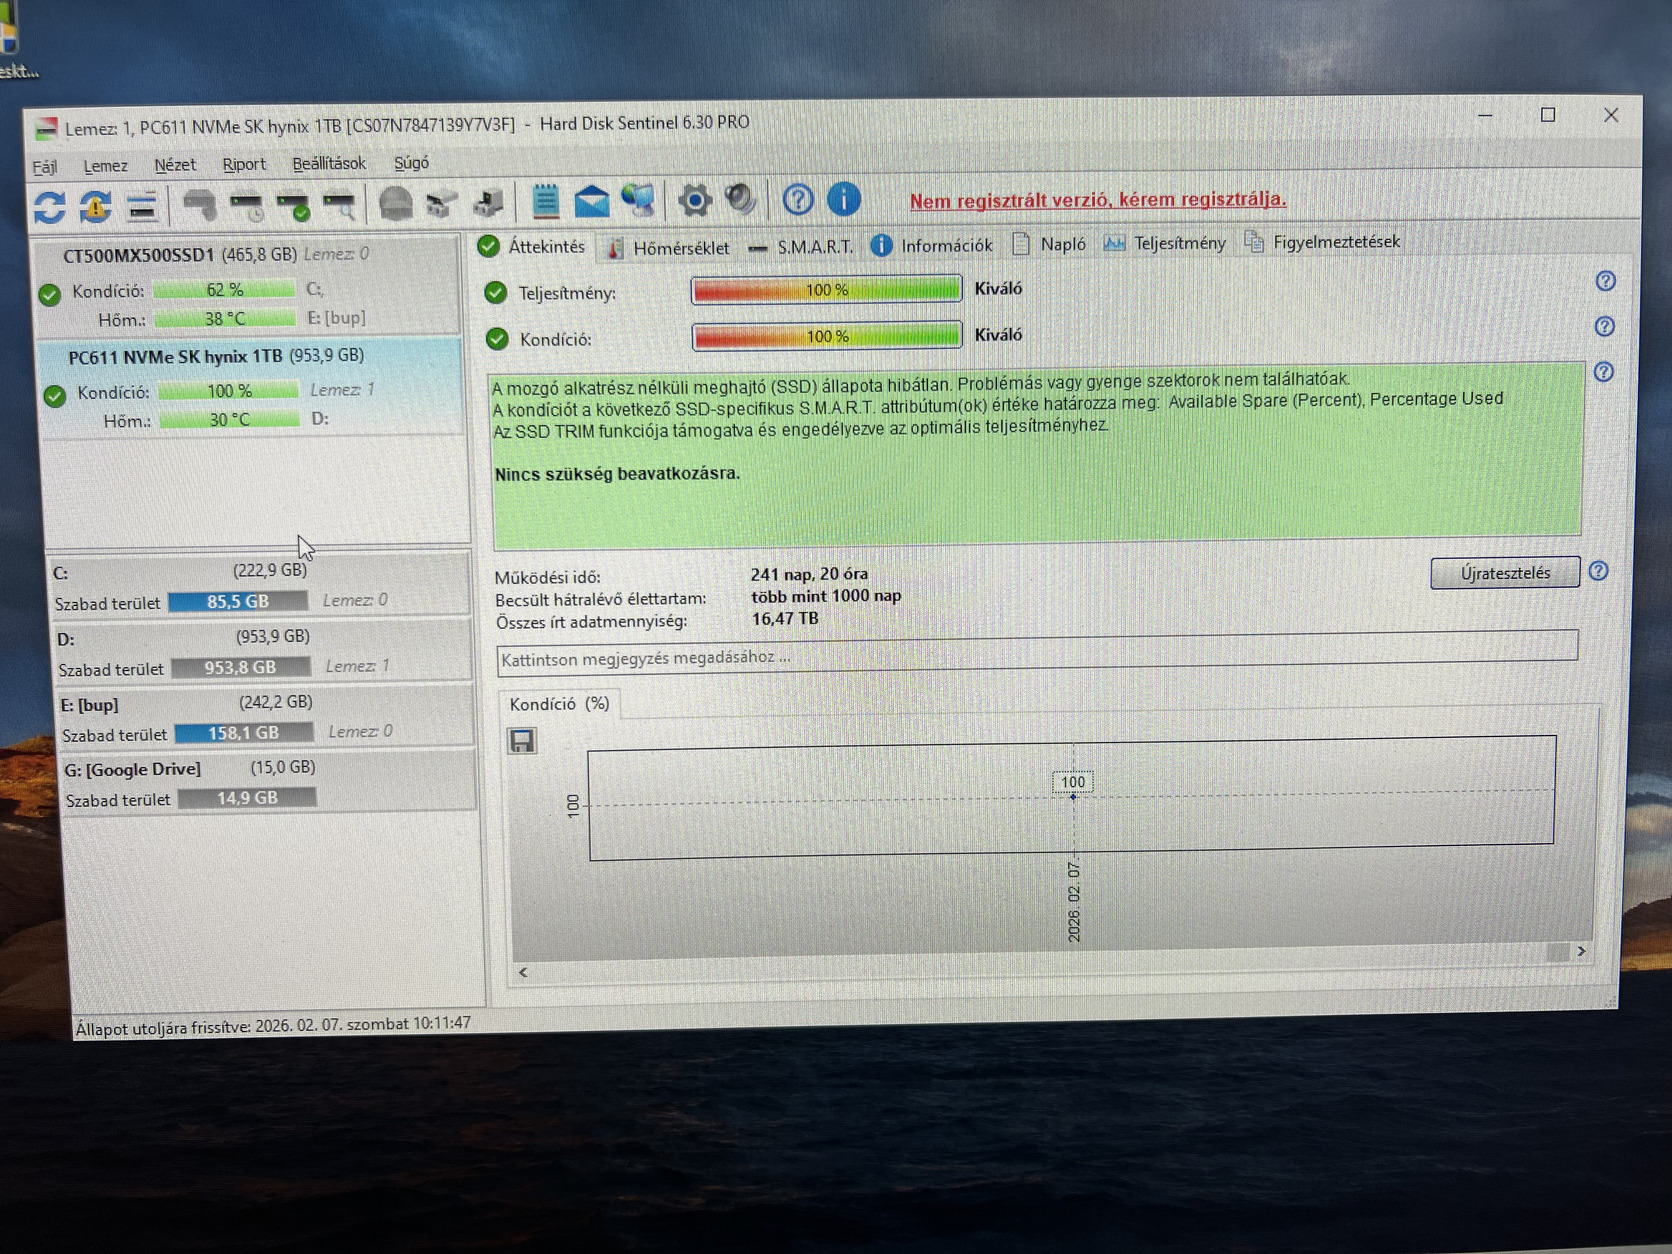
Task: Click the graph's right scroll arrow
Action: 1581,951
